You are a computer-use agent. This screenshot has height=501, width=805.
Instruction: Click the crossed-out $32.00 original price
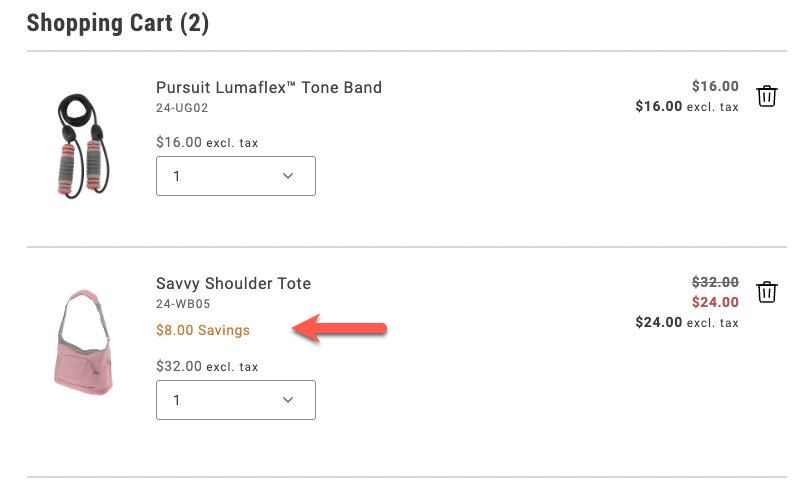(715, 282)
